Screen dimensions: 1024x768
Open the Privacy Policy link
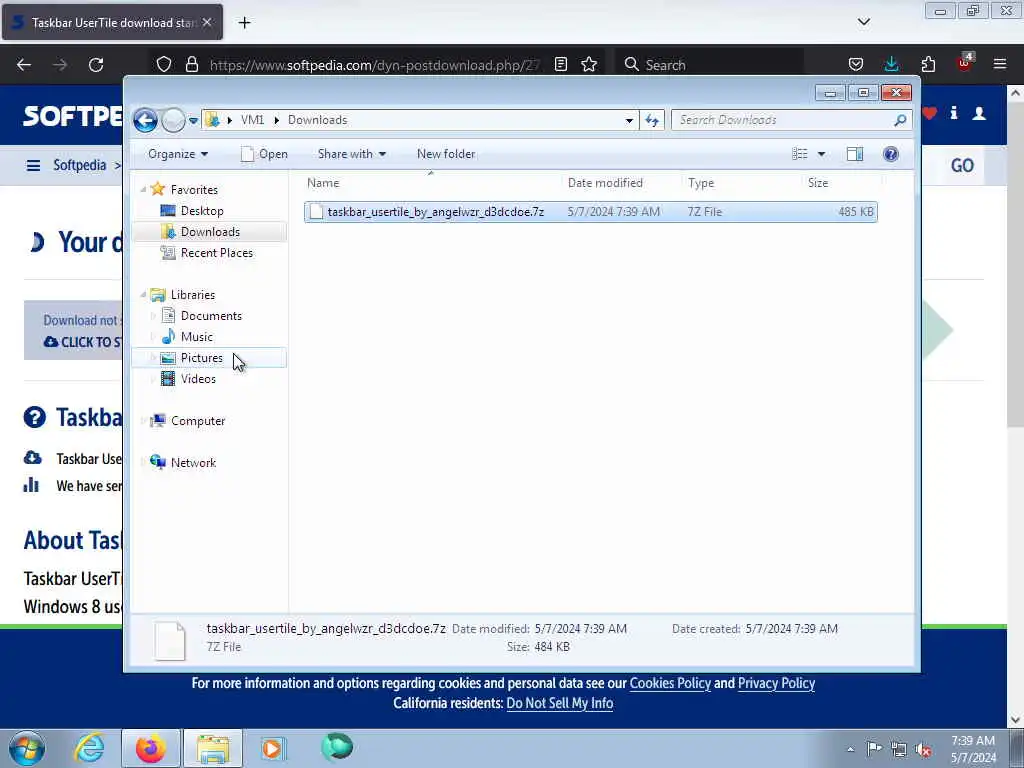click(776, 683)
